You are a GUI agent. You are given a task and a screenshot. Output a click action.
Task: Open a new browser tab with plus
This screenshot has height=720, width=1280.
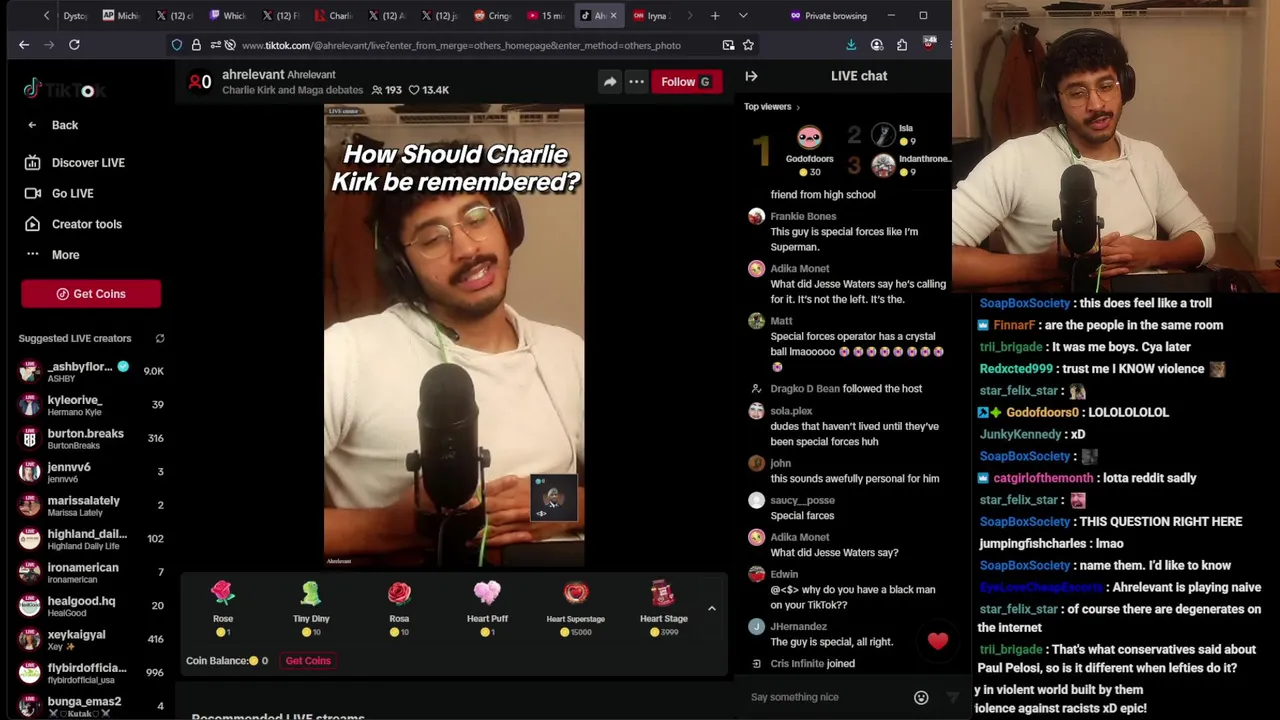point(715,16)
